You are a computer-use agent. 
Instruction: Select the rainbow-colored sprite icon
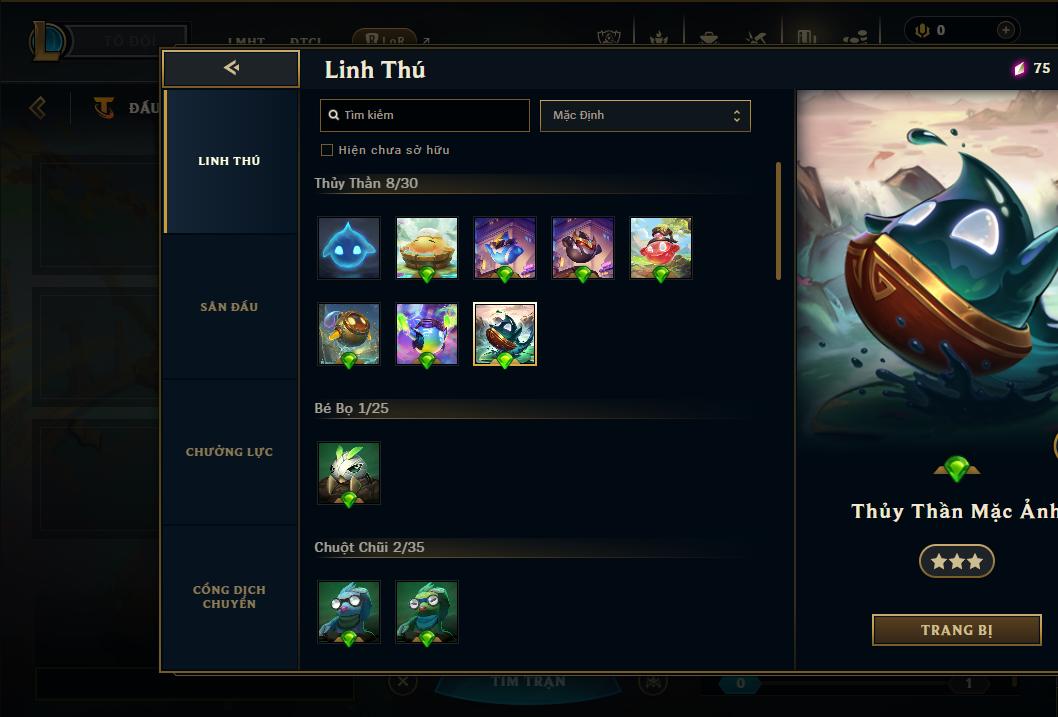click(x=426, y=334)
